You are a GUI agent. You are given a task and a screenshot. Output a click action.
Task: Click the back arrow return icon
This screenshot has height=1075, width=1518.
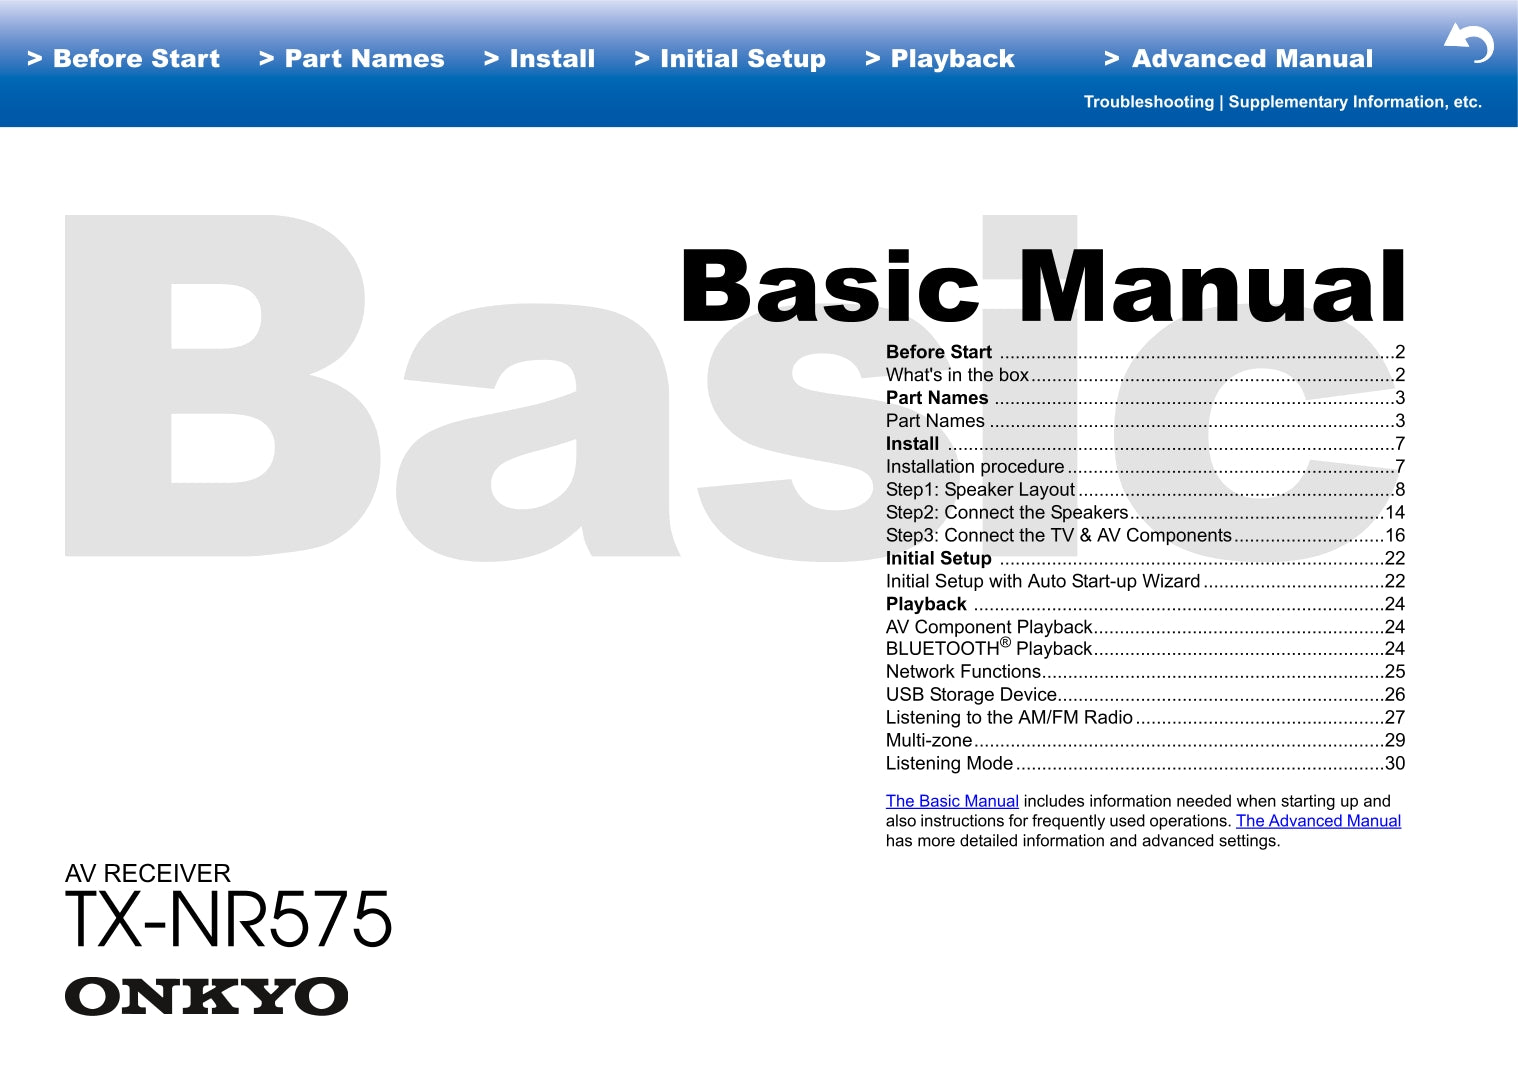coord(1468,44)
